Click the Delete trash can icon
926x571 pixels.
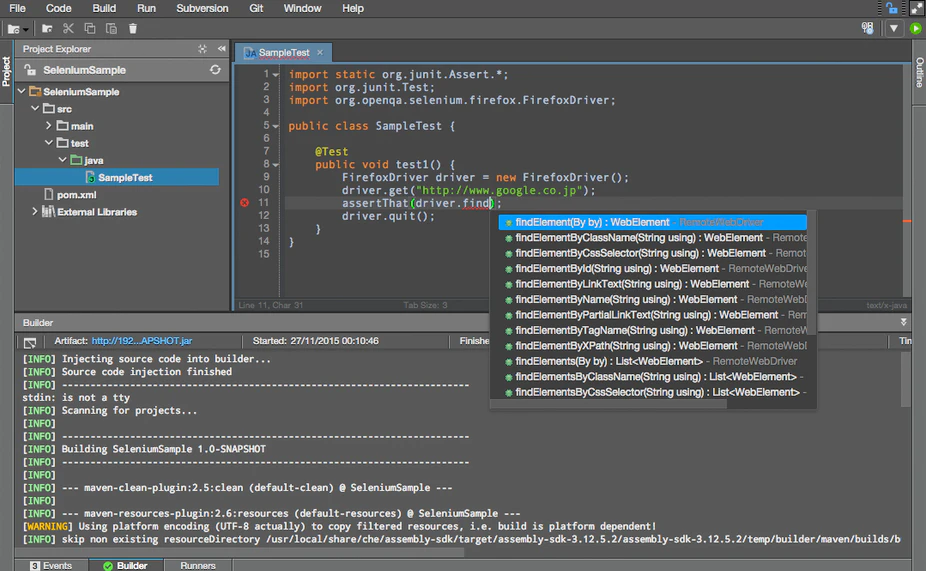tap(133, 28)
